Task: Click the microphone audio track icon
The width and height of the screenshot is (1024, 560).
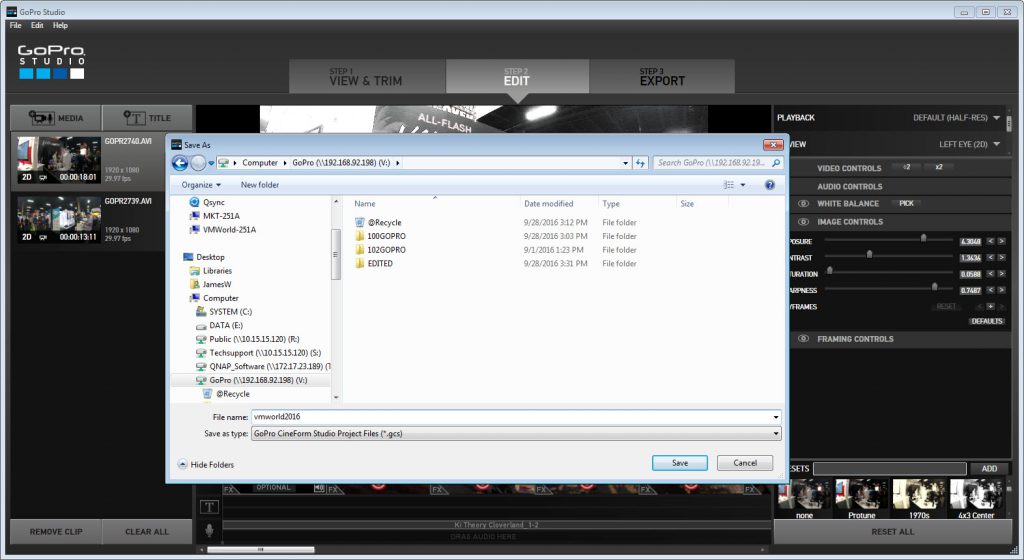Action: pos(210,530)
